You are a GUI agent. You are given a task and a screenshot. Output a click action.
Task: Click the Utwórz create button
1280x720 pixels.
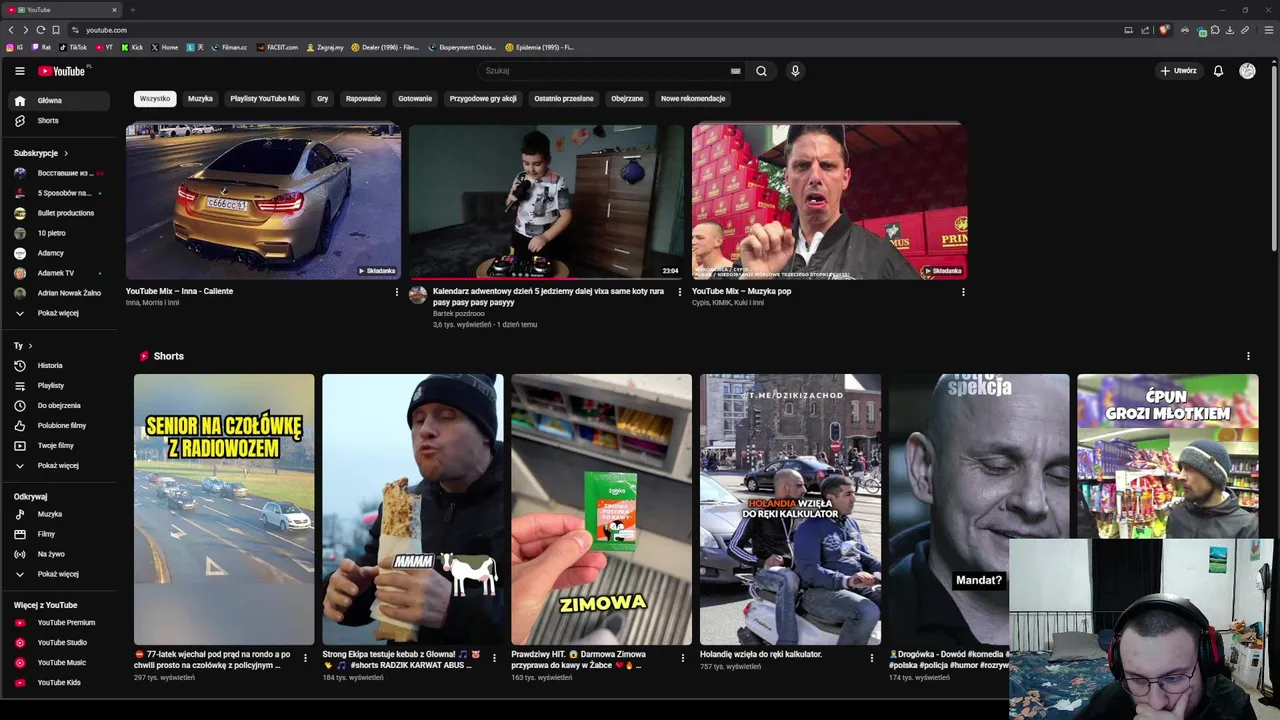(1178, 71)
